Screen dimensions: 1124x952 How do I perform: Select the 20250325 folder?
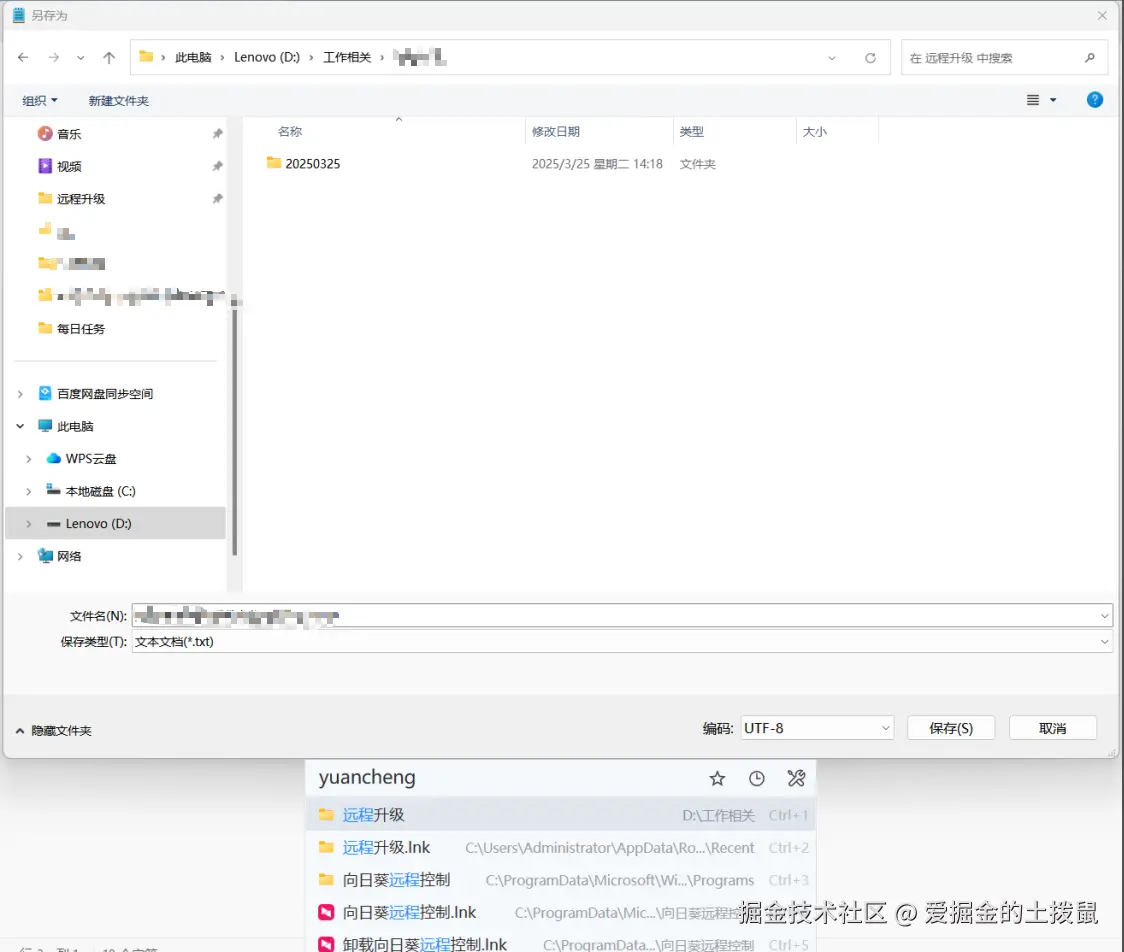(x=313, y=163)
